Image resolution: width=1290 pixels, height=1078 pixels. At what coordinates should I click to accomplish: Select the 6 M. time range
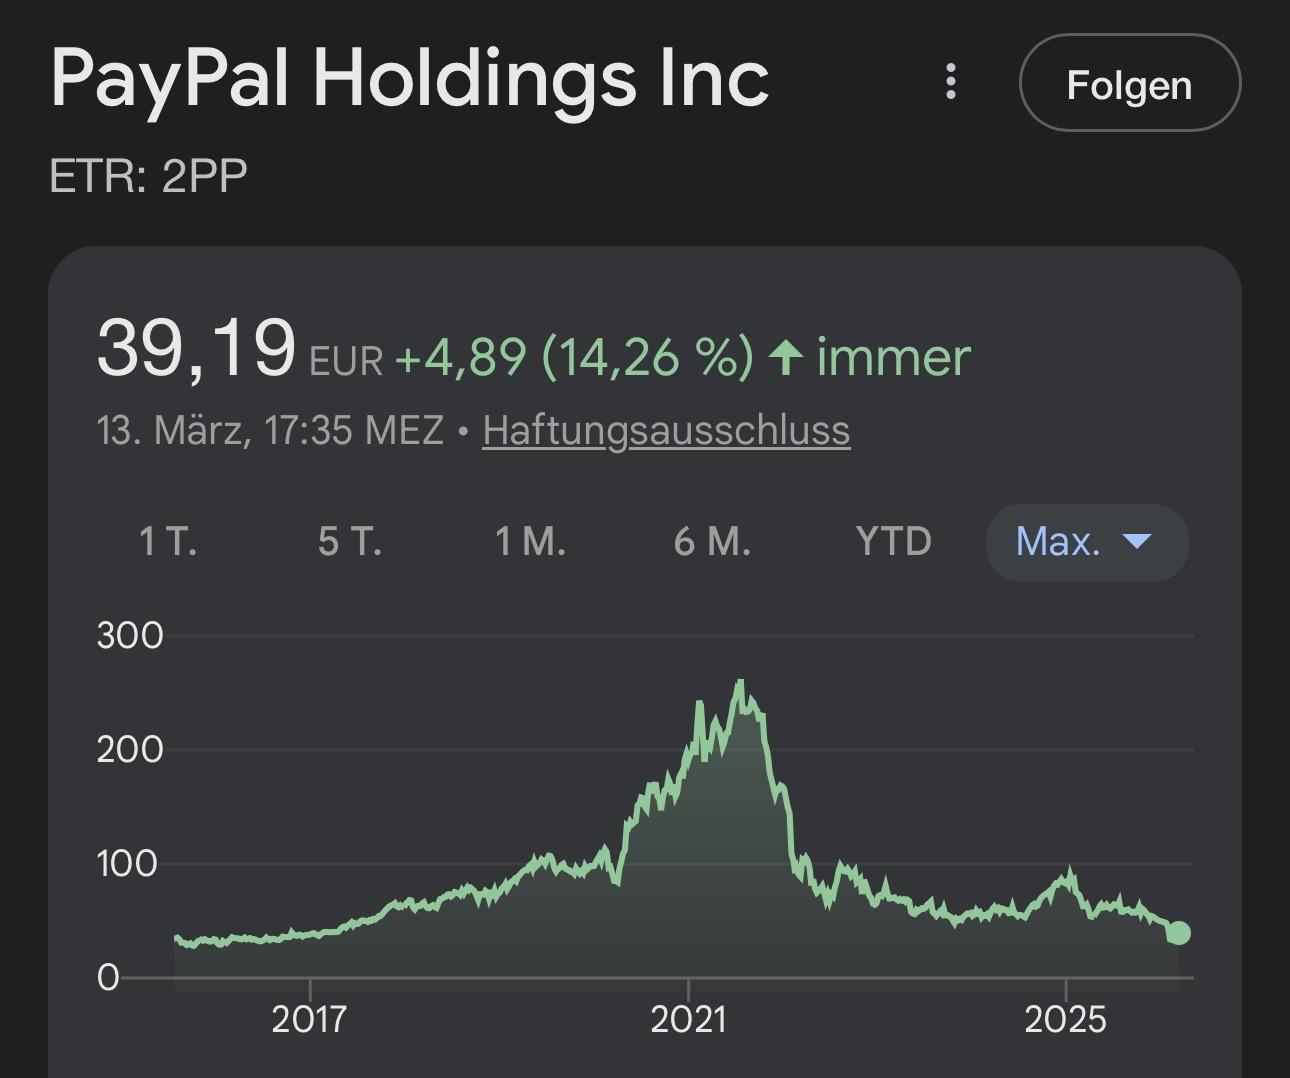(712, 542)
